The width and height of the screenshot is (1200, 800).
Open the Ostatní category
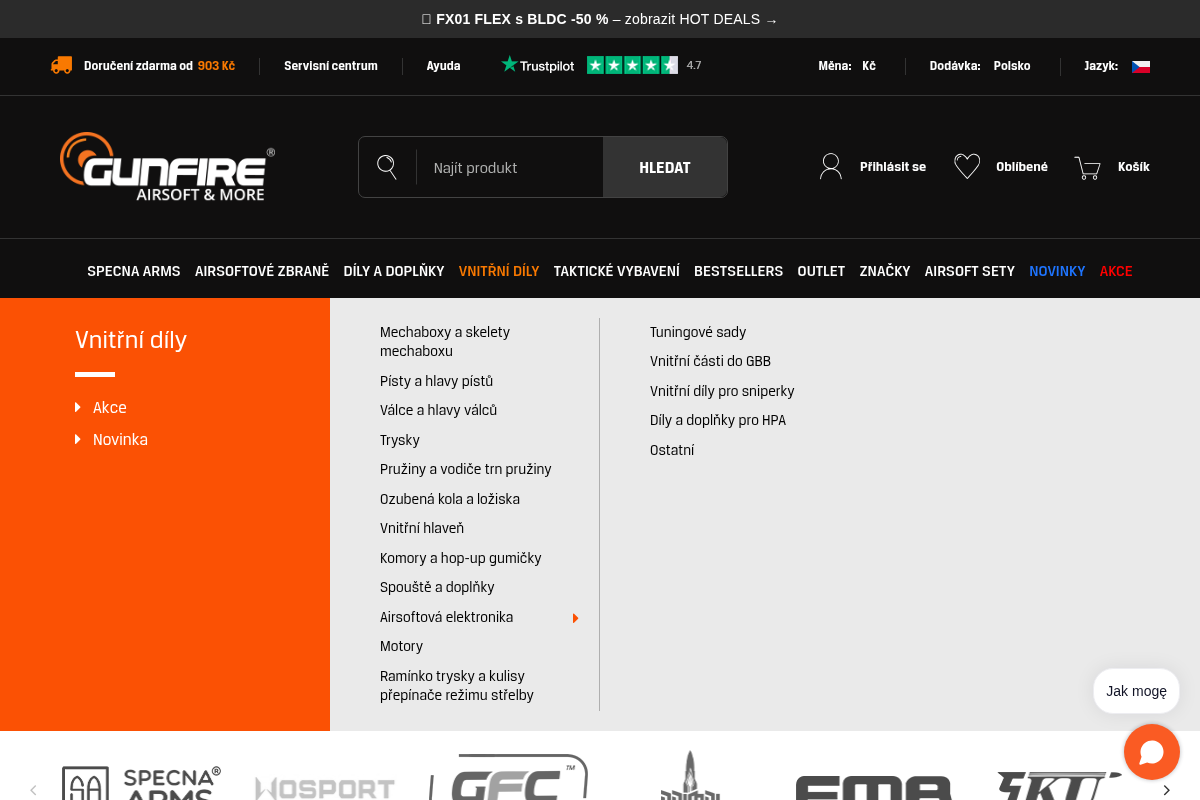click(x=672, y=450)
